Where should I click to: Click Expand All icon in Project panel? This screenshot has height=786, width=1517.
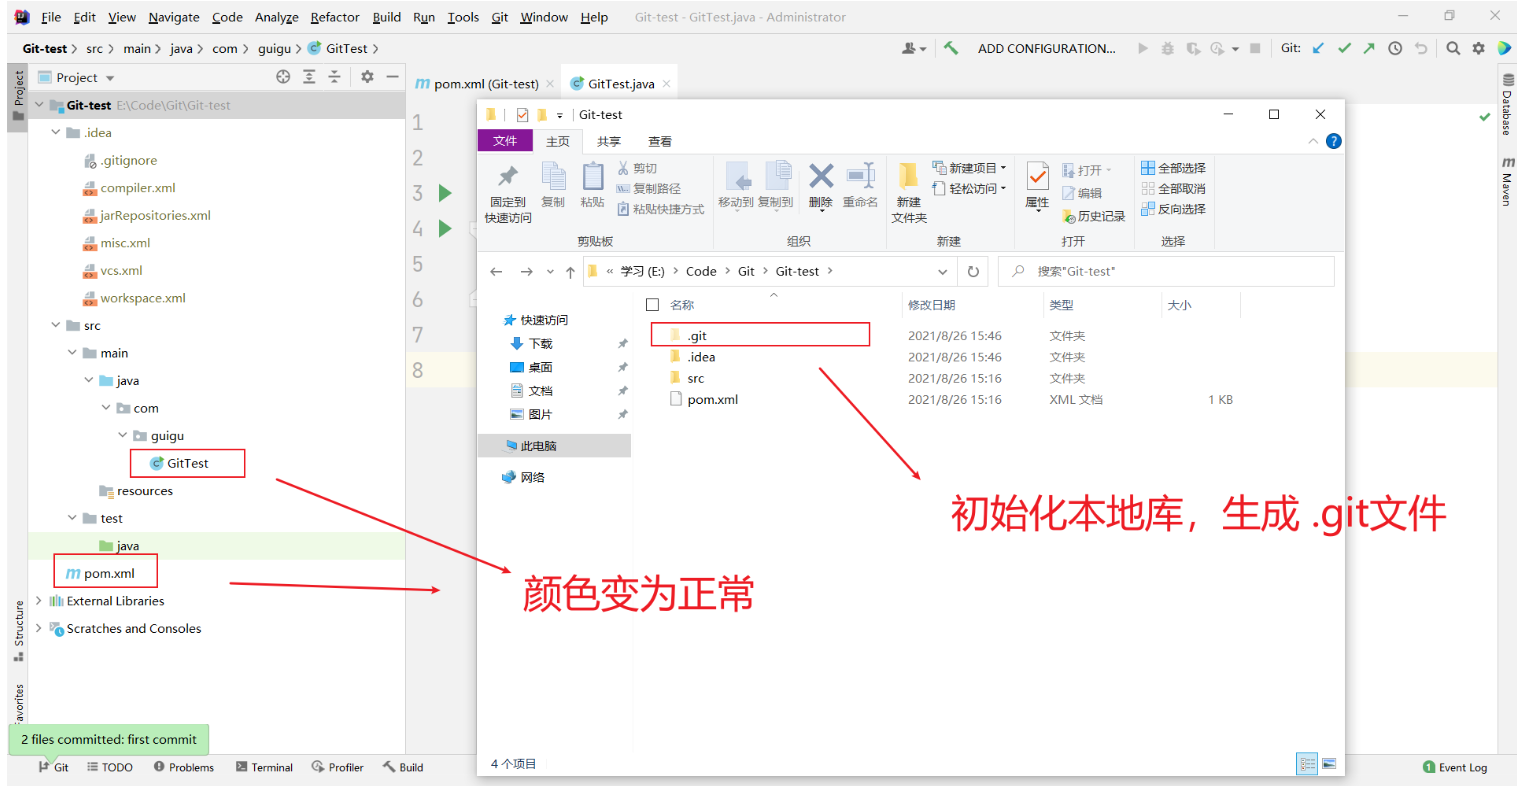pyautogui.click(x=309, y=77)
